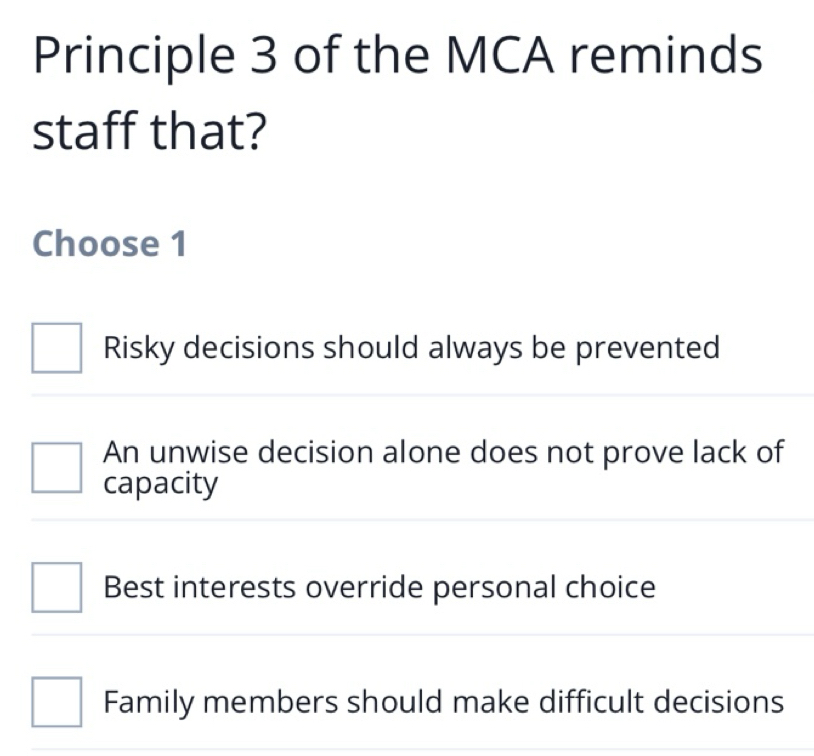
Task: Click the 'Choose 1' instruction text
Action: 109,243
